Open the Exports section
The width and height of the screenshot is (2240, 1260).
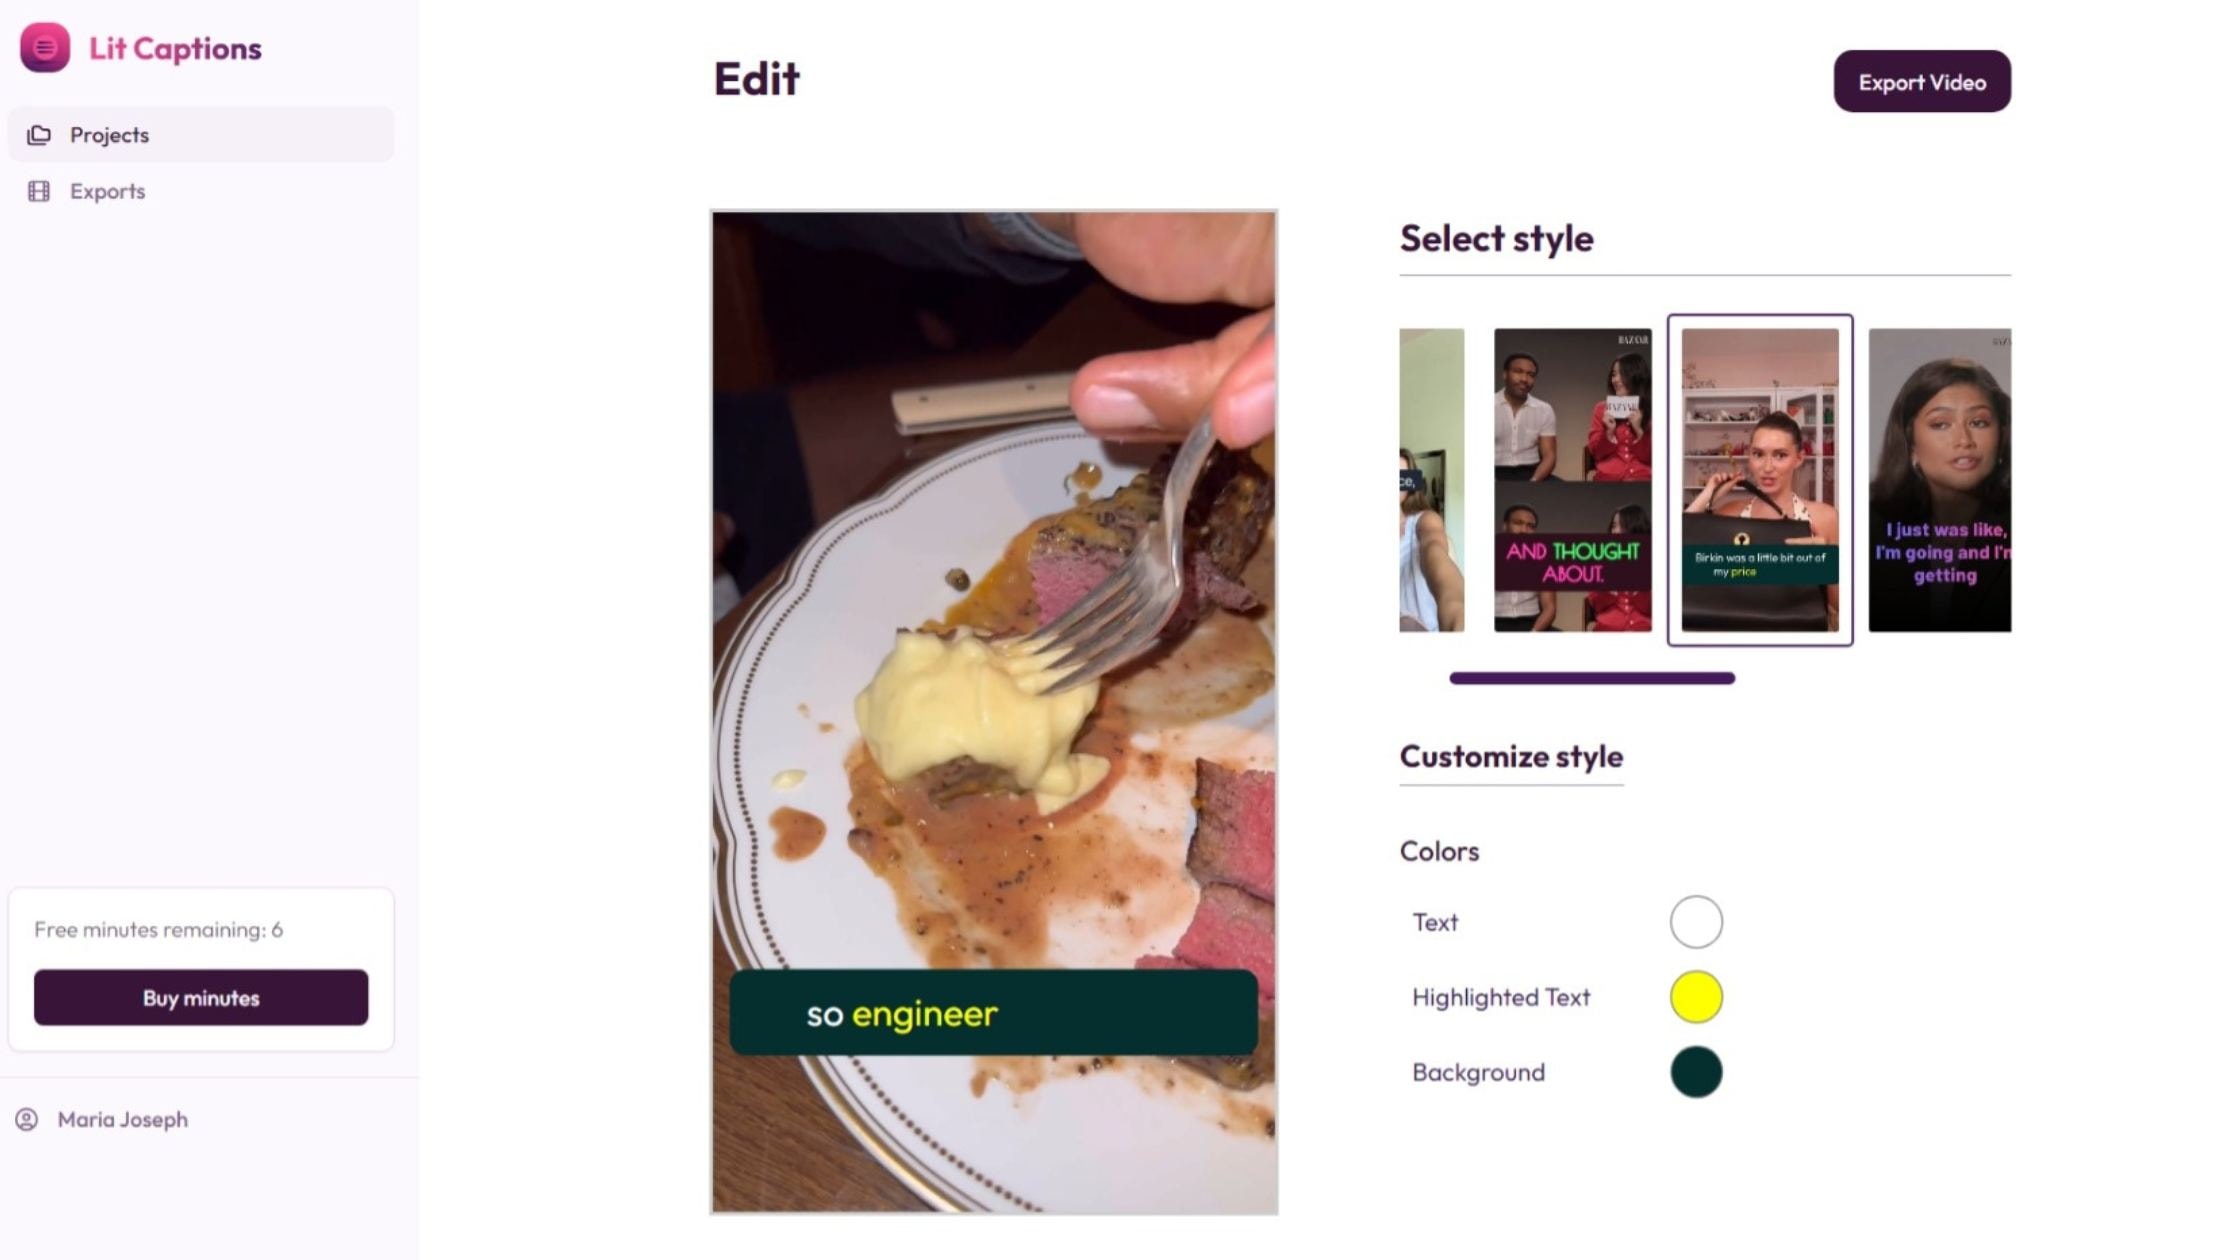[201, 191]
